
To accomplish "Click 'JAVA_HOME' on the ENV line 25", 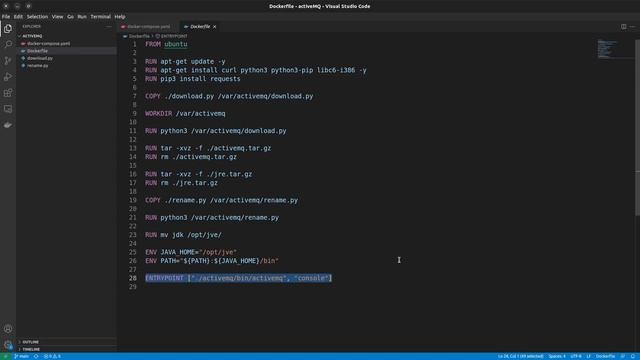I will [x=178, y=252].
